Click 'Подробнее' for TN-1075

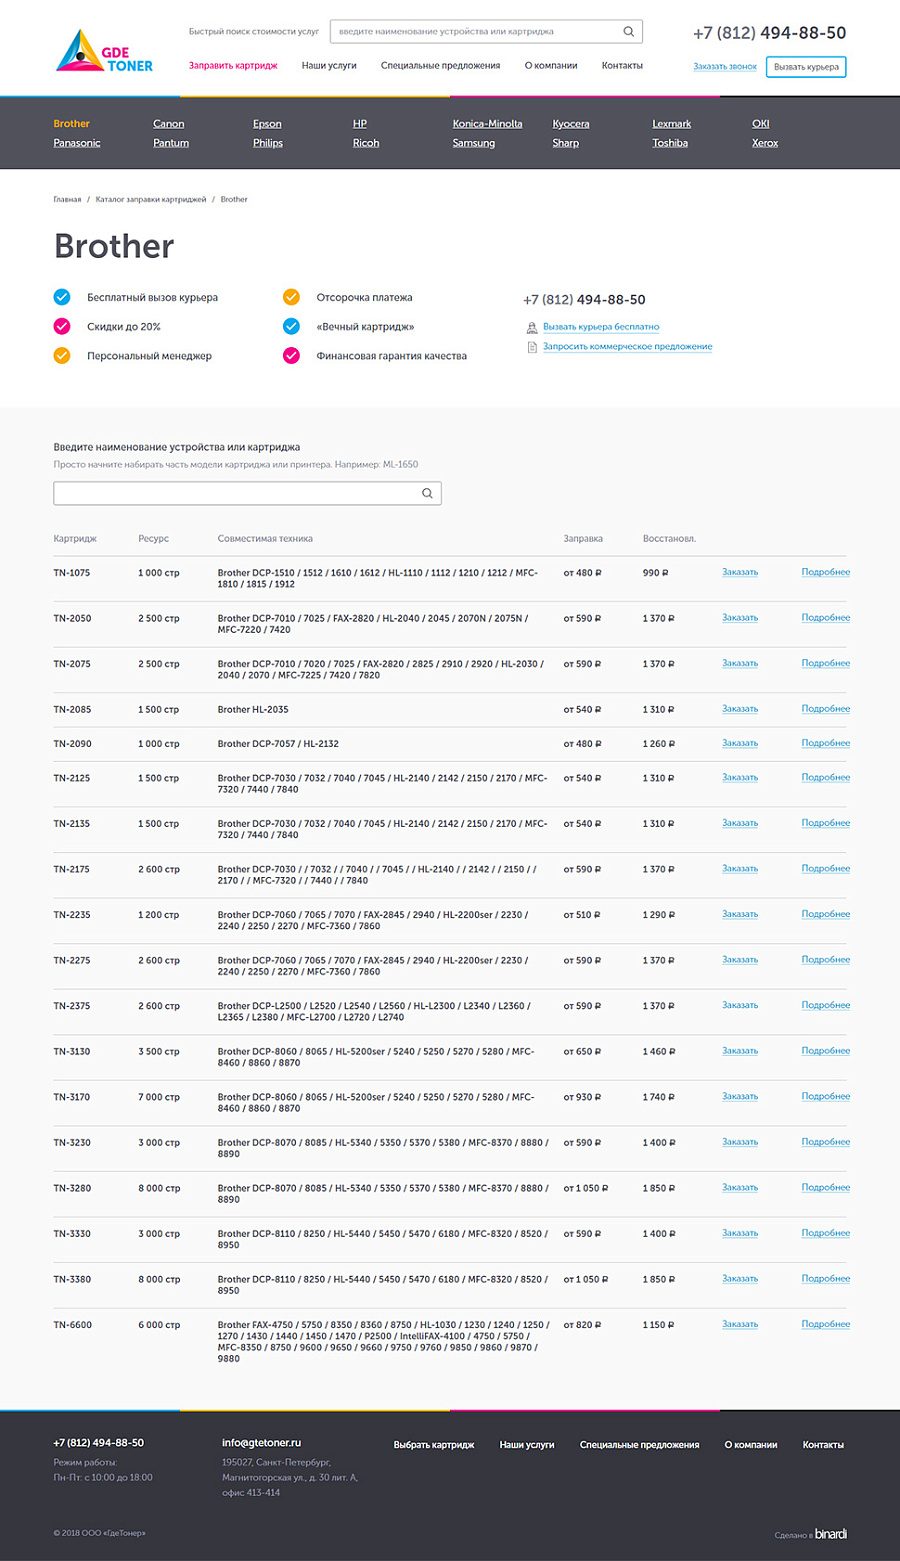(826, 573)
